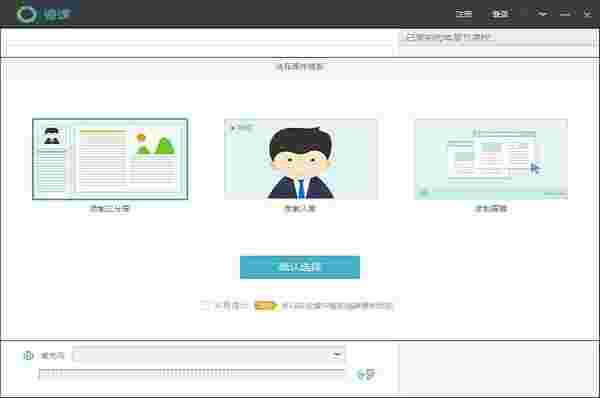Screen dimensions: 600x398
Task: Click the yellow badge next to the checkbox label
Action: click(x=265, y=306)
